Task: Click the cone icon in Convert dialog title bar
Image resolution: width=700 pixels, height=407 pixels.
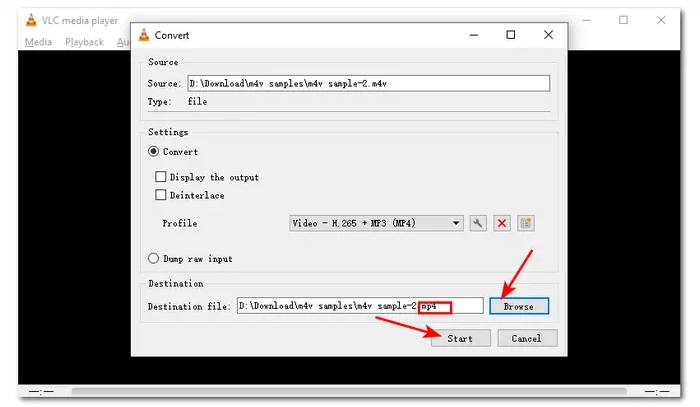Action: coord(144,35)
